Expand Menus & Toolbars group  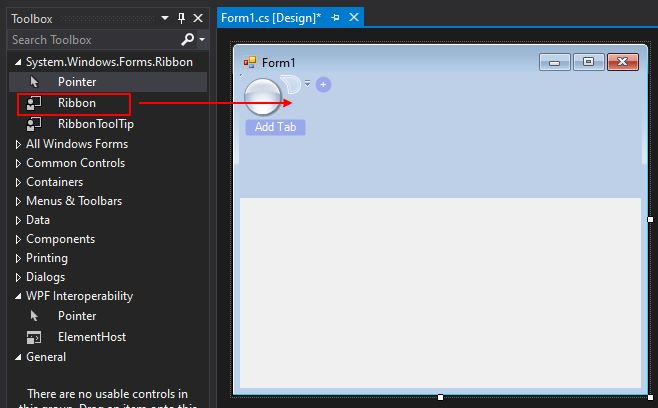pyautogui.click(x=18, y=201)
